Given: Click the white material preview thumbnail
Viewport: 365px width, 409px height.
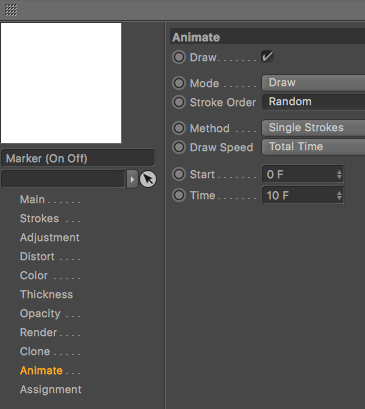Looking at the screenshot, I should click(61, 83).
